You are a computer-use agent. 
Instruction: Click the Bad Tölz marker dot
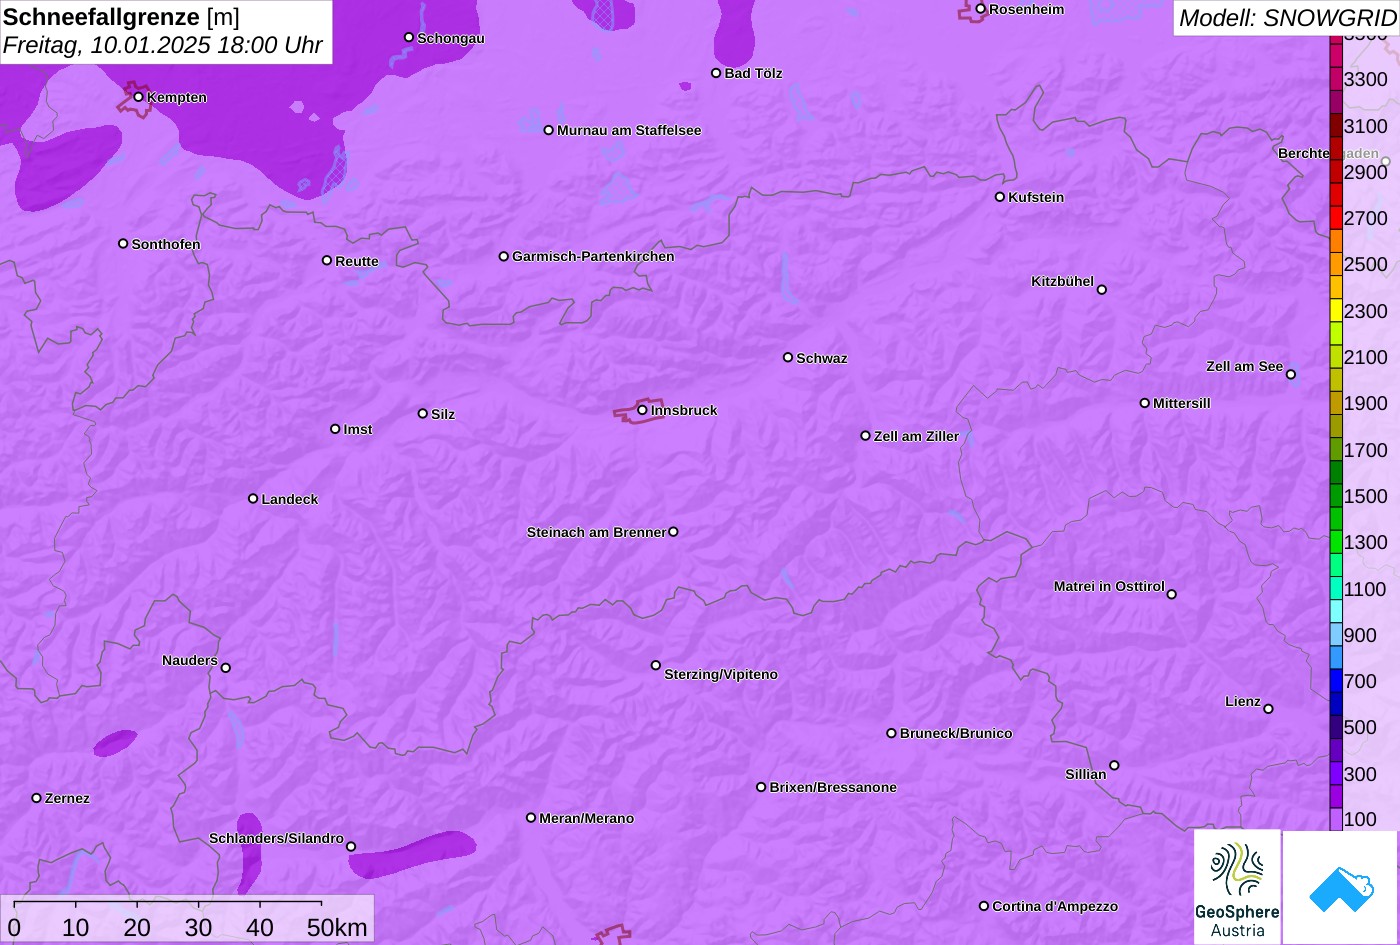coord(716,73)
